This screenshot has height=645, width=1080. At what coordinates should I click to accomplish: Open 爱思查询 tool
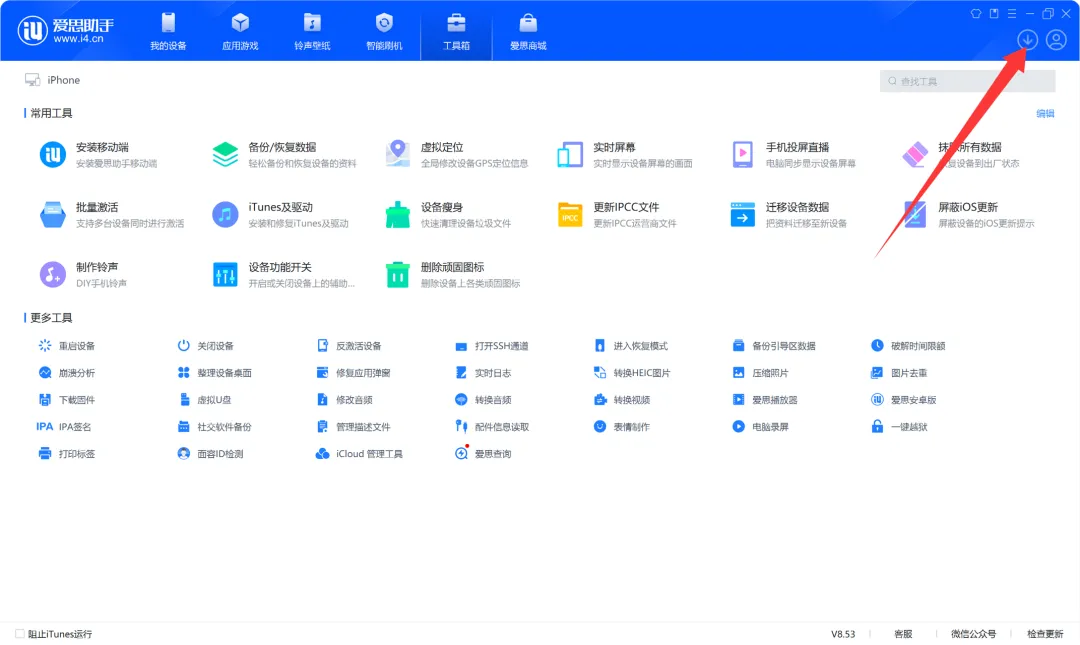click(x=483, y=453)
